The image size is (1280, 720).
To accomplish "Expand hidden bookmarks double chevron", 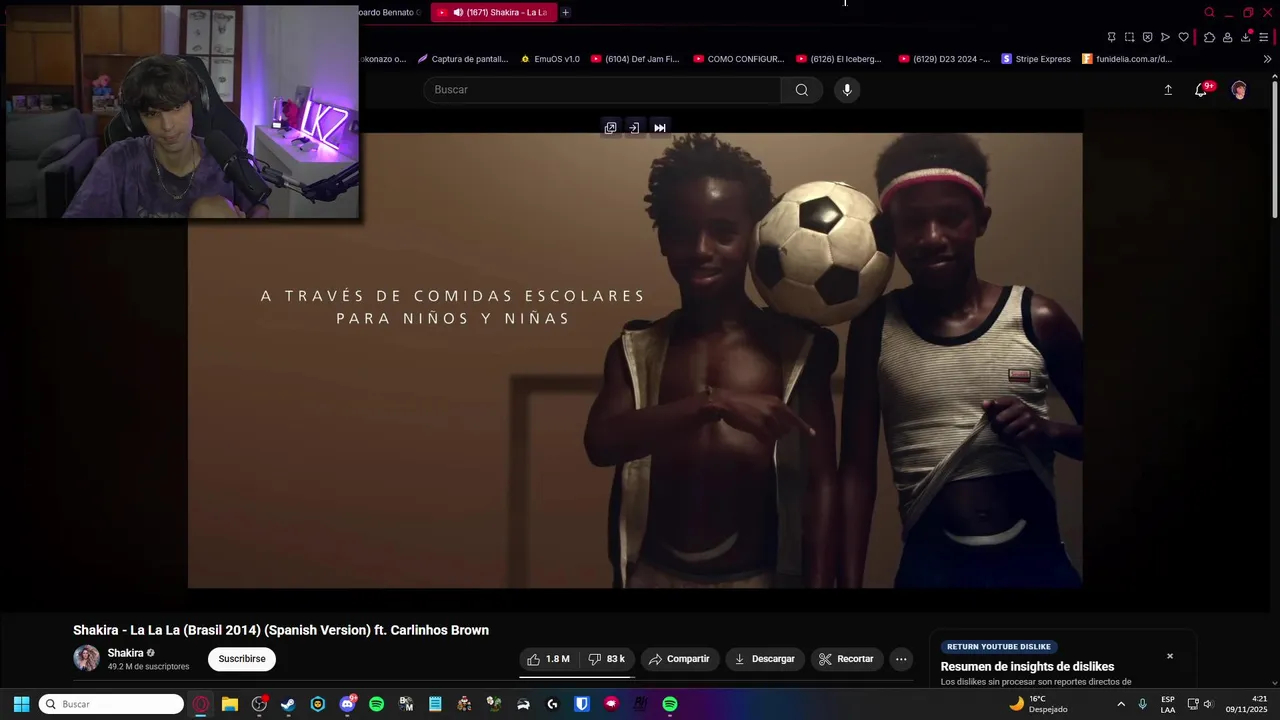I will (1268, 59).
